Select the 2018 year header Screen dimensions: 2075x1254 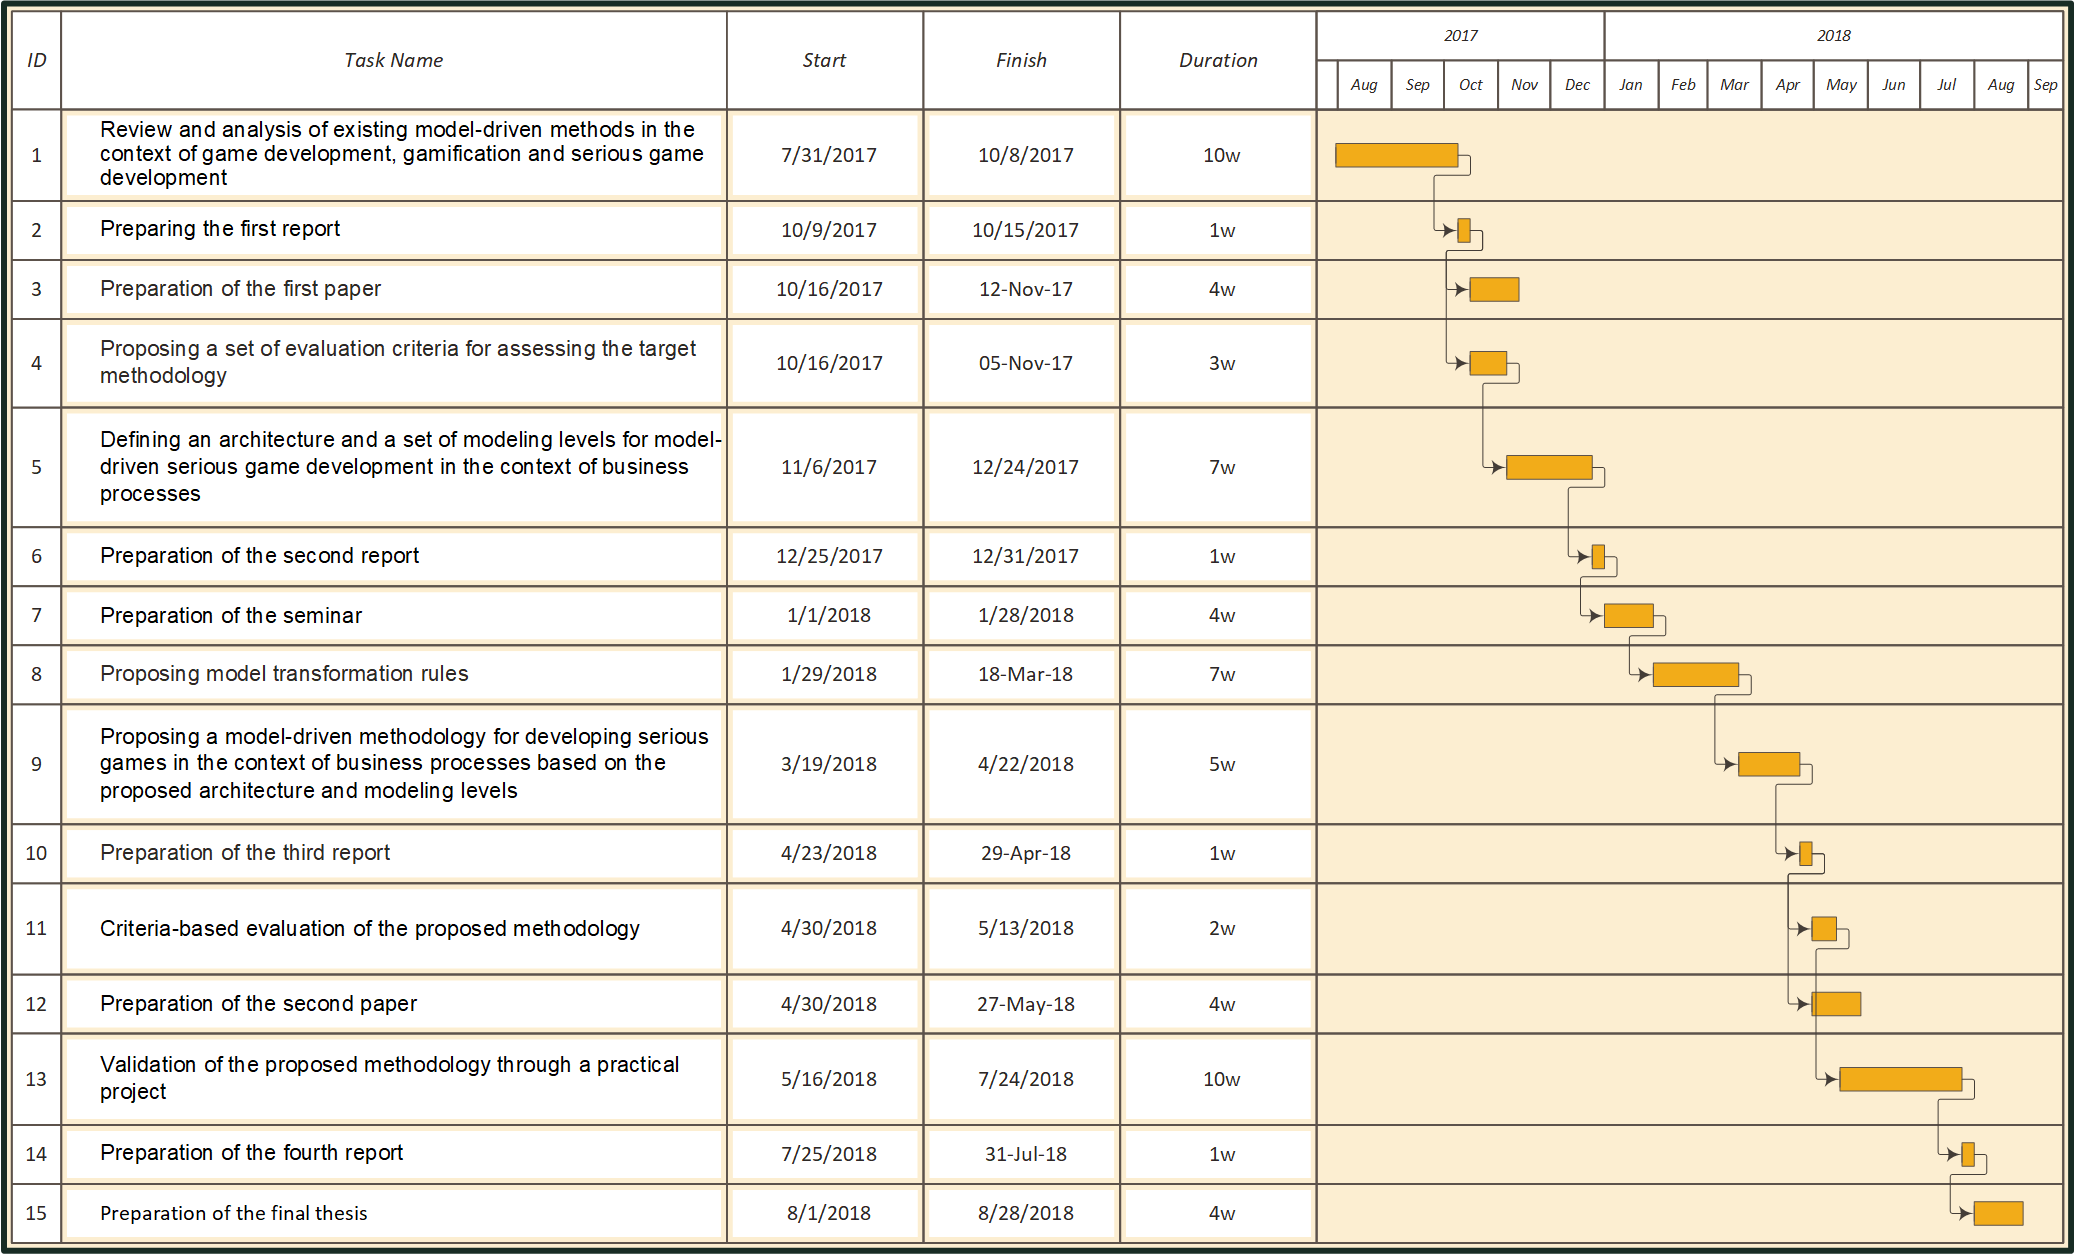click(1833, 35)
